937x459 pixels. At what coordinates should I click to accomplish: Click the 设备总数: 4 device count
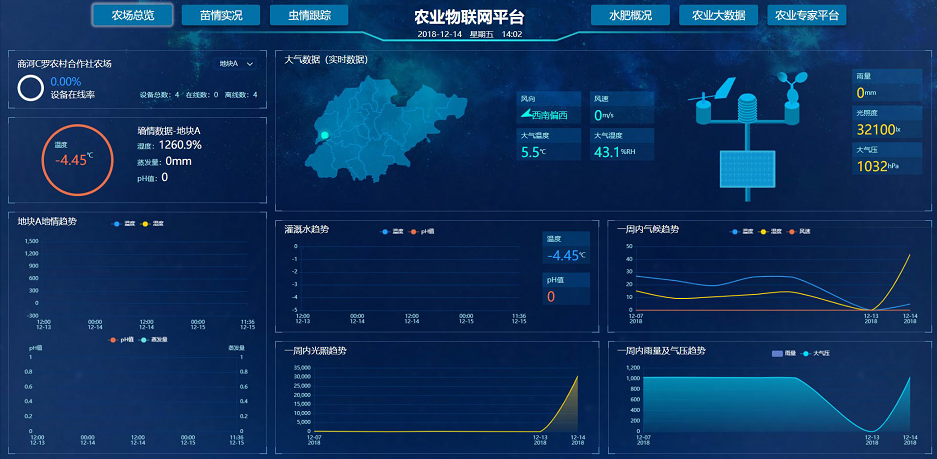tap(160, 94)
